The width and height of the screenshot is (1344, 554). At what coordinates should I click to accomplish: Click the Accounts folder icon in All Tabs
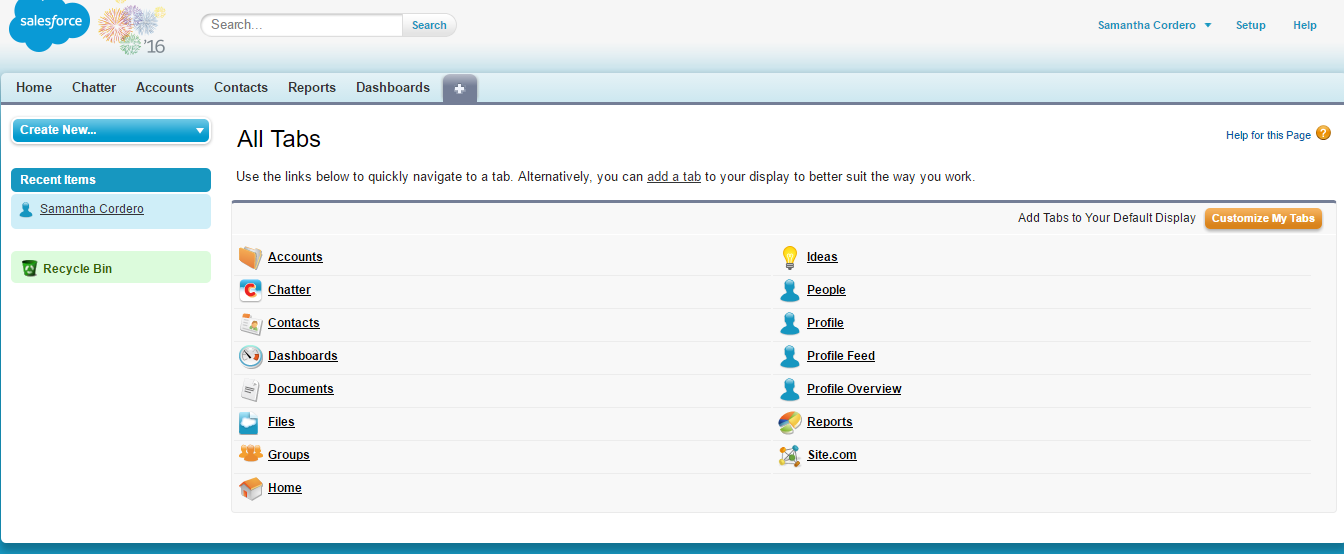coord(250,257)
